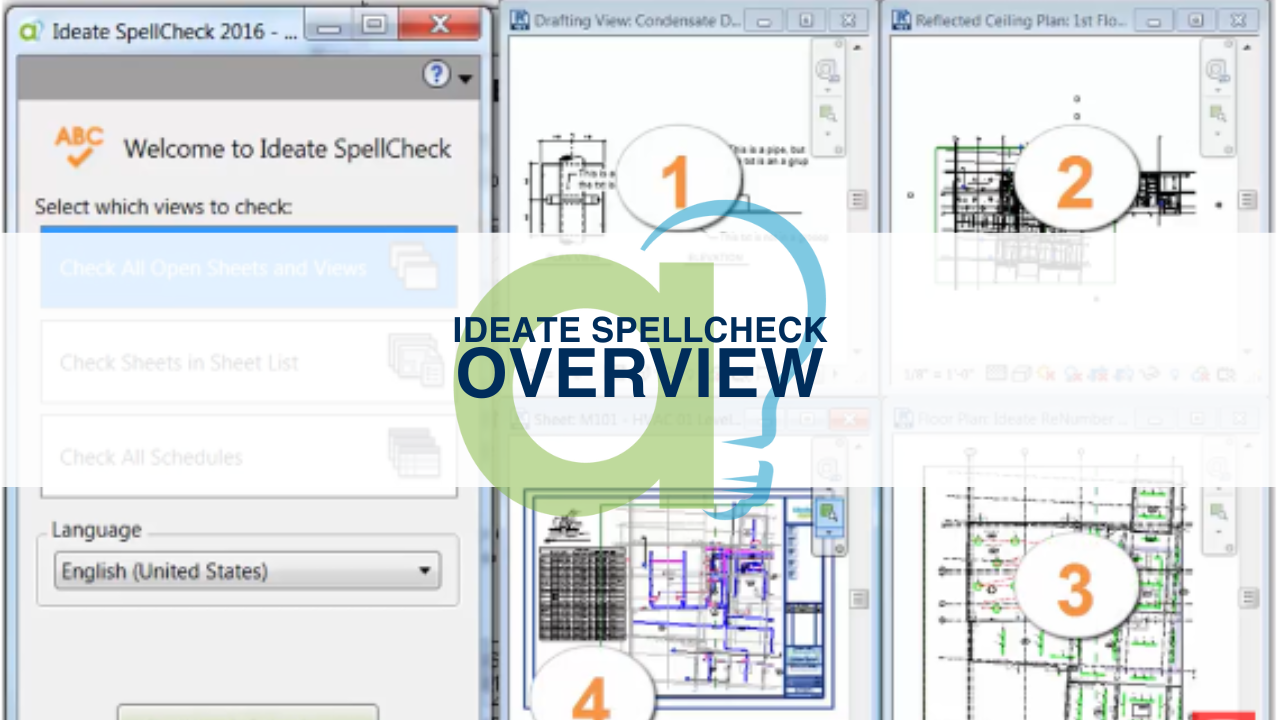Screen dimensions: 1280x720
Task: Click Revit icon in Floor Plan title bar
Action: [902, 419]
